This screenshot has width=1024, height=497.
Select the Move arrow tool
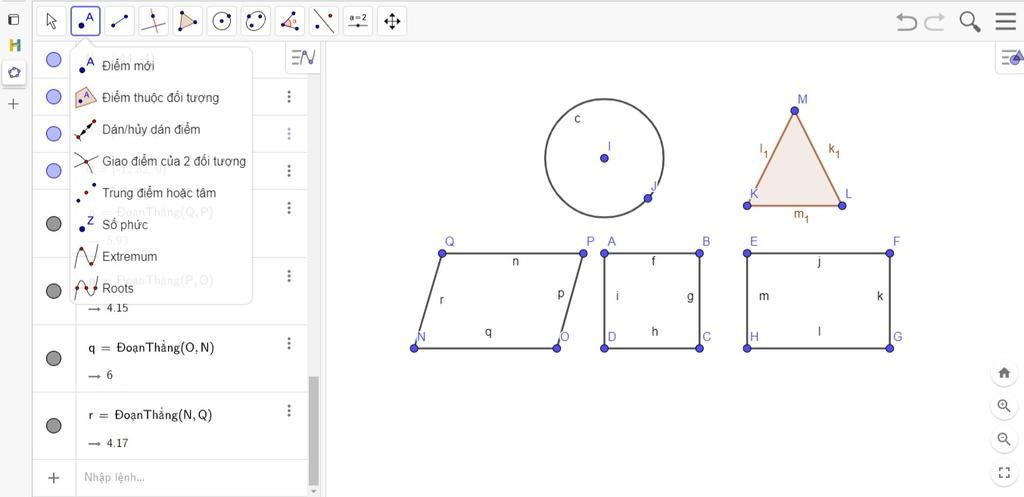[x=52, y=22]
